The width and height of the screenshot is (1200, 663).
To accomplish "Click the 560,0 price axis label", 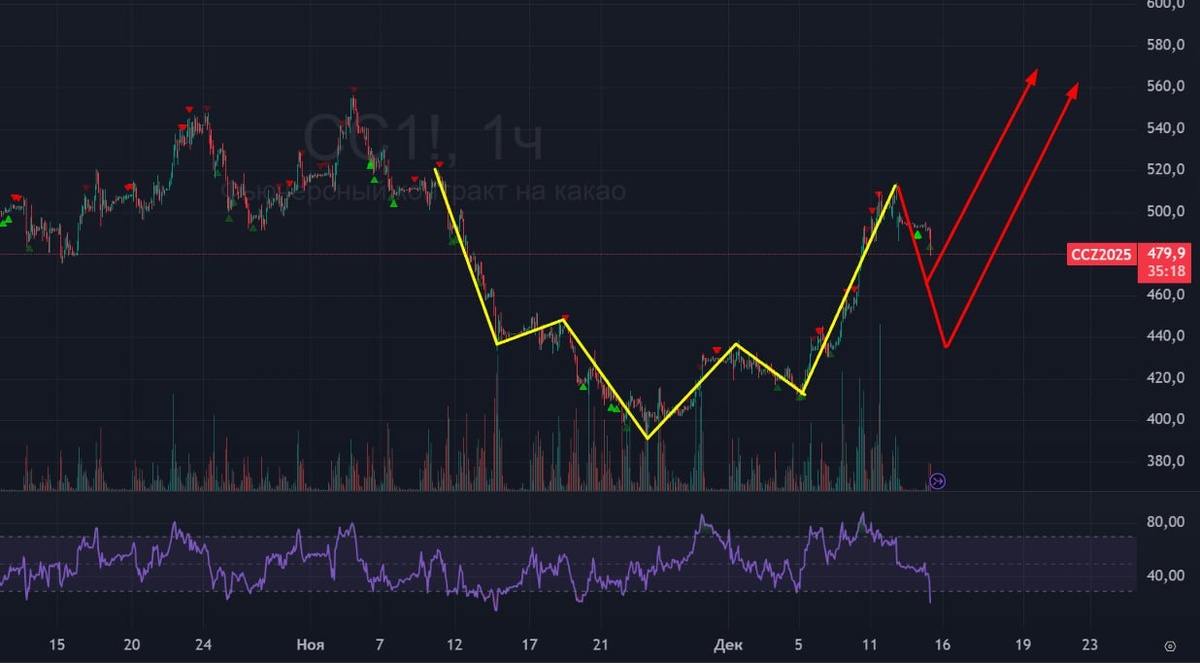I will click(x=1165, y=87).
